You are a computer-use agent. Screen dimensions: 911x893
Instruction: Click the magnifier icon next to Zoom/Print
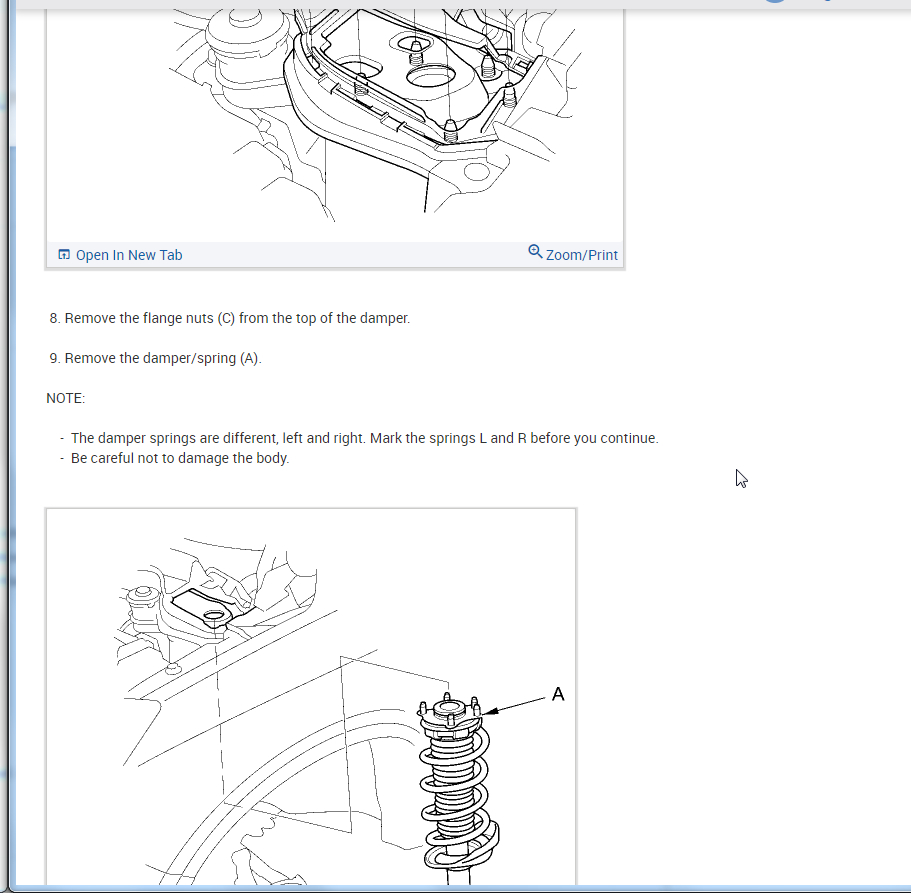tap(535, 252)
